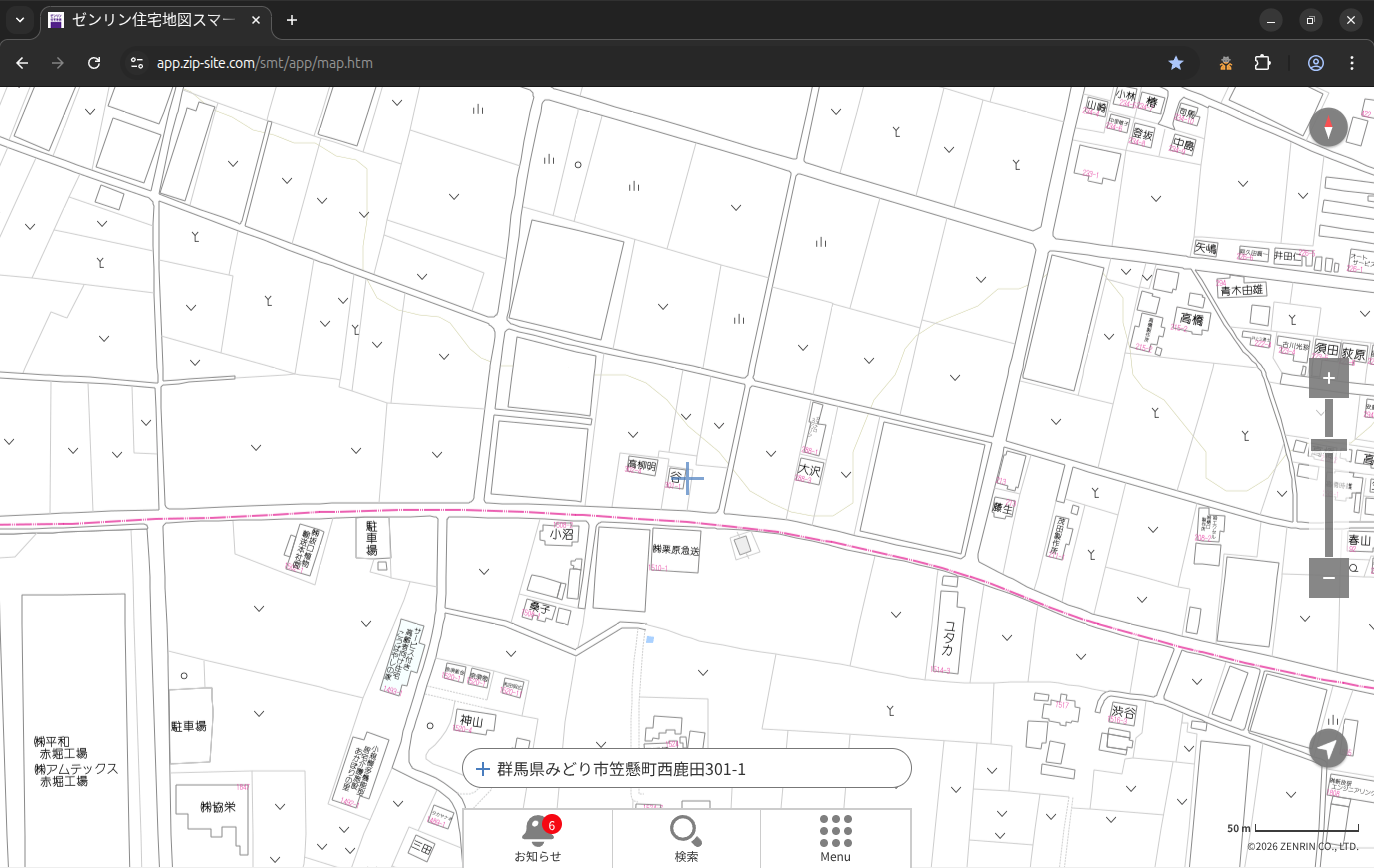1374x868 pixels.
Task: Click the address bar showing 西鹿田301-1
Action: click(x=690, y=769)
